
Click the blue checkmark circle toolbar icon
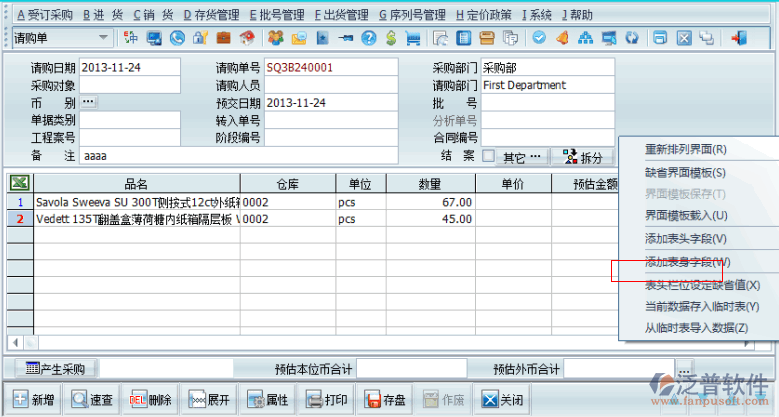538,38
